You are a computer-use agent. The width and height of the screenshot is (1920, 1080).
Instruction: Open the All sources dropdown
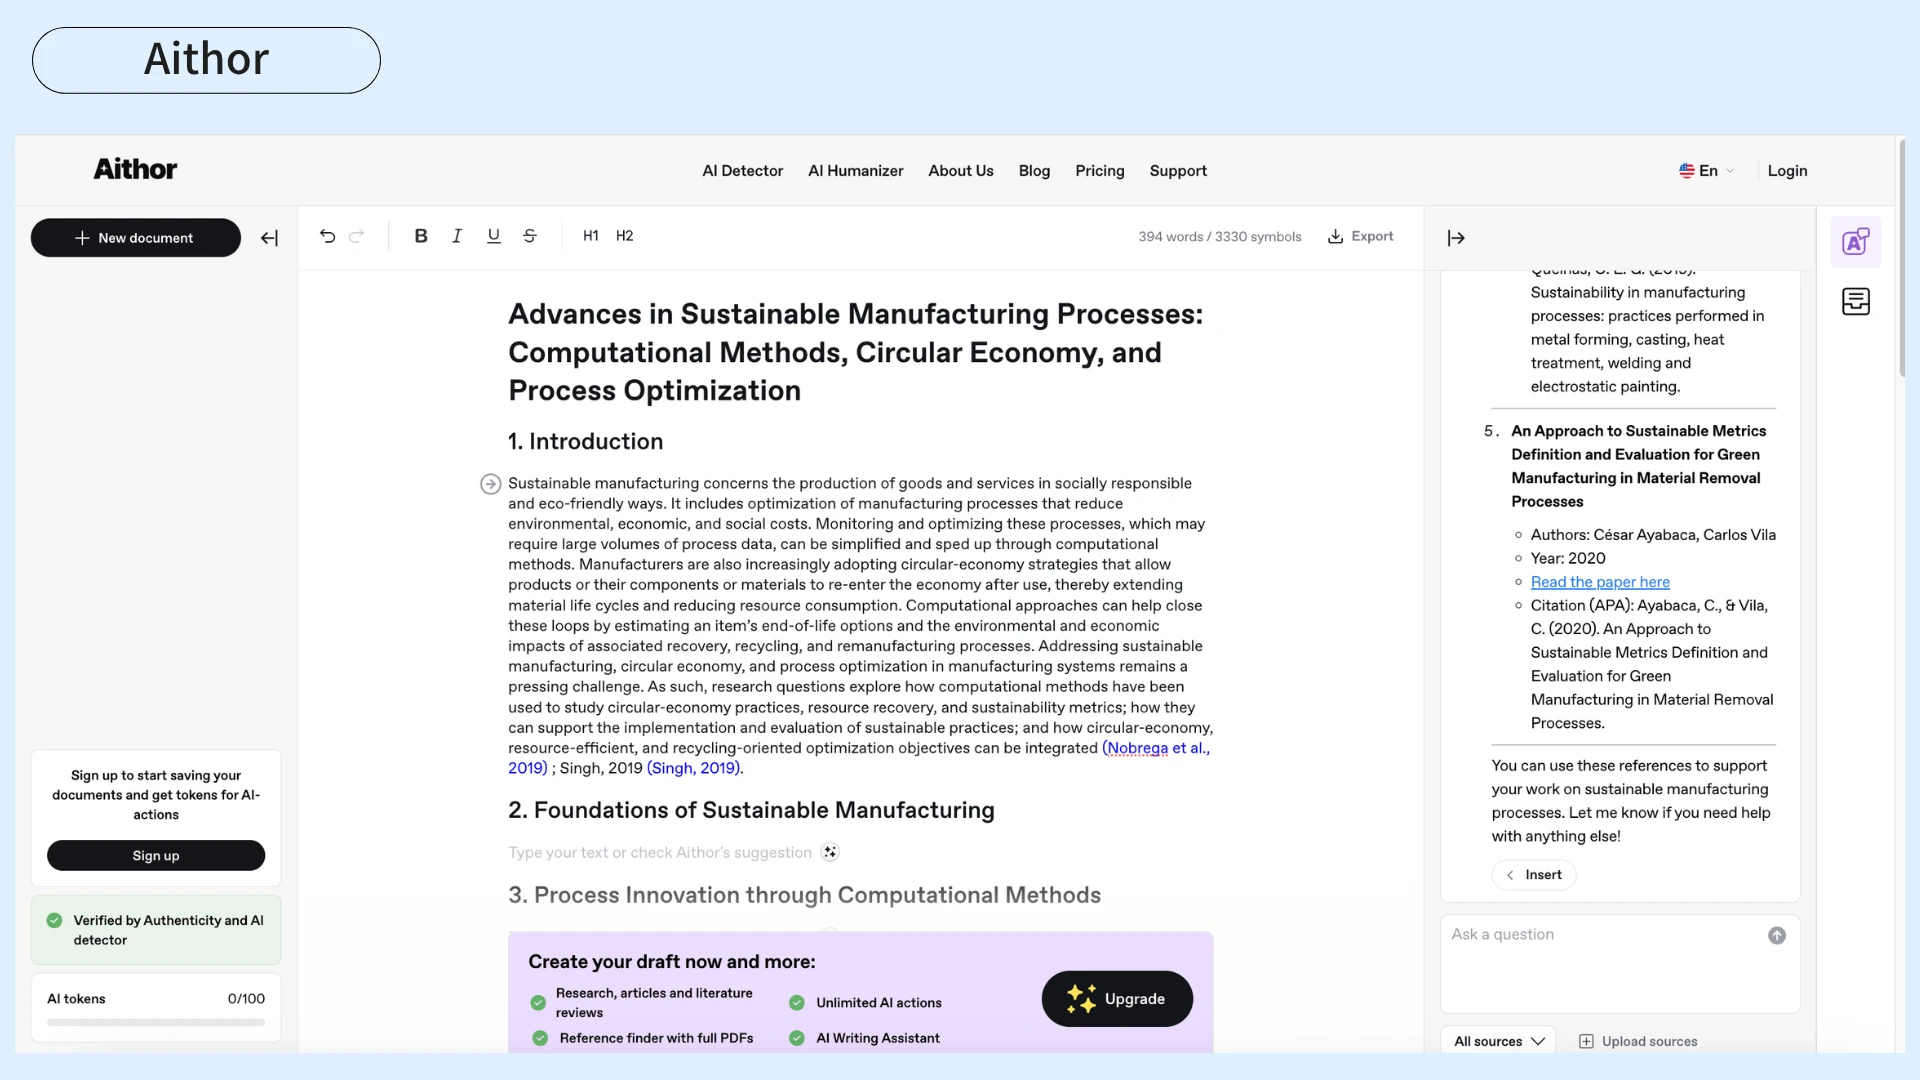click(x=1499, y=1041)
